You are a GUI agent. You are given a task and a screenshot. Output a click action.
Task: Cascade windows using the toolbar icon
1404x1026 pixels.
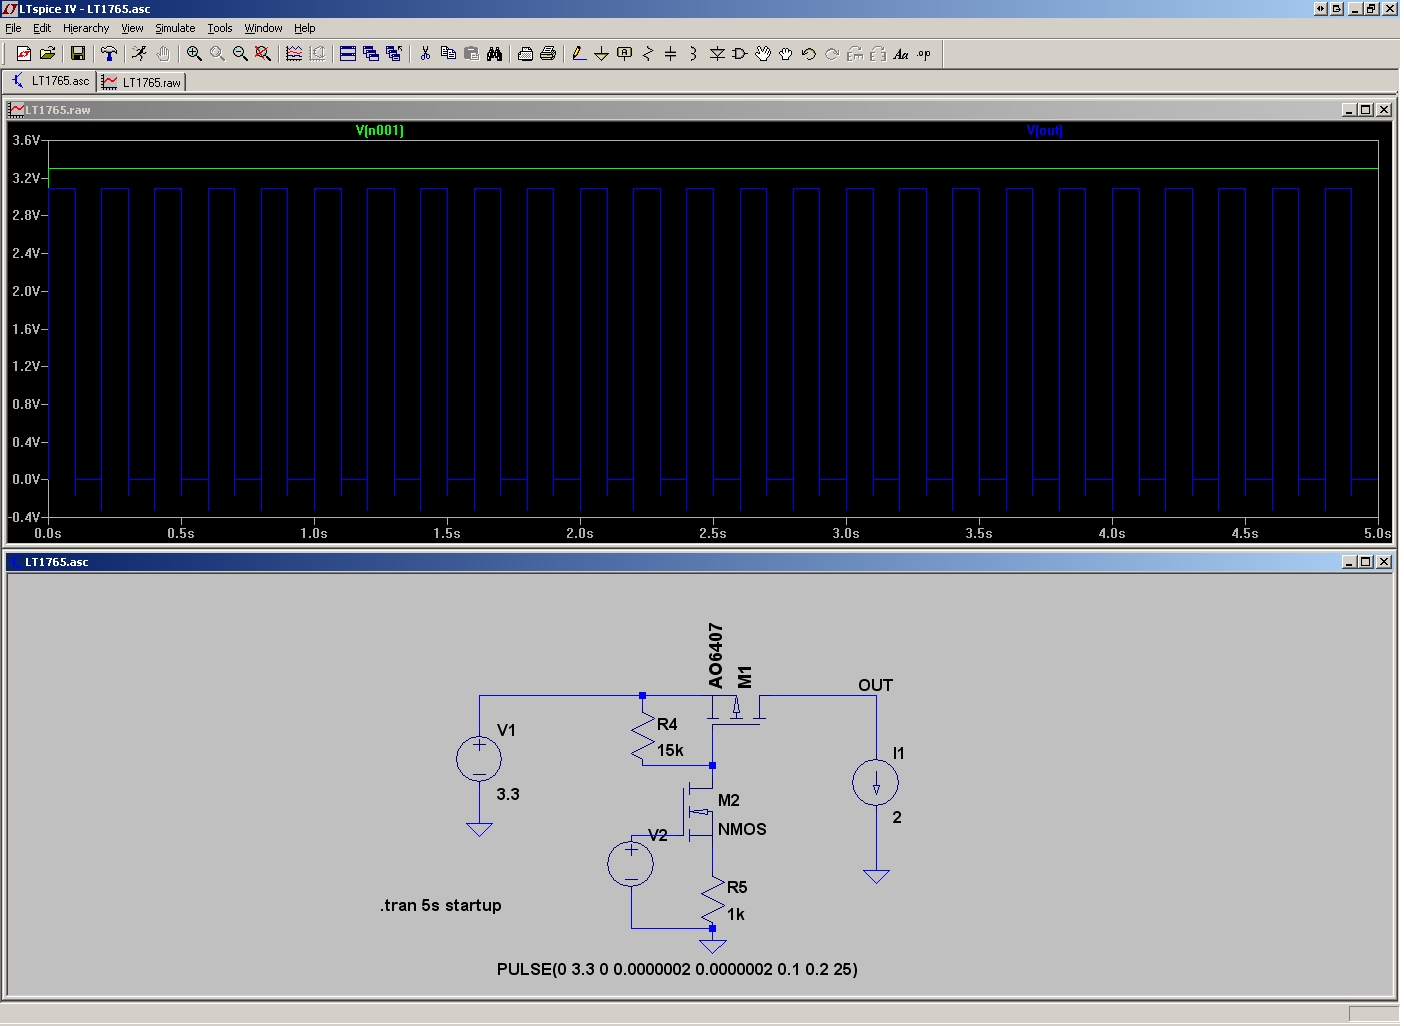(371, 54)
